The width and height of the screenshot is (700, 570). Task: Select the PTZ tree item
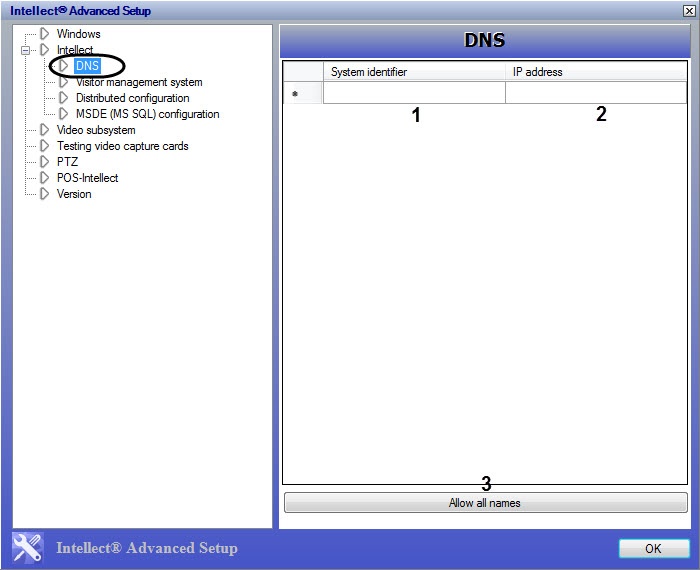[x=67, y=162]
